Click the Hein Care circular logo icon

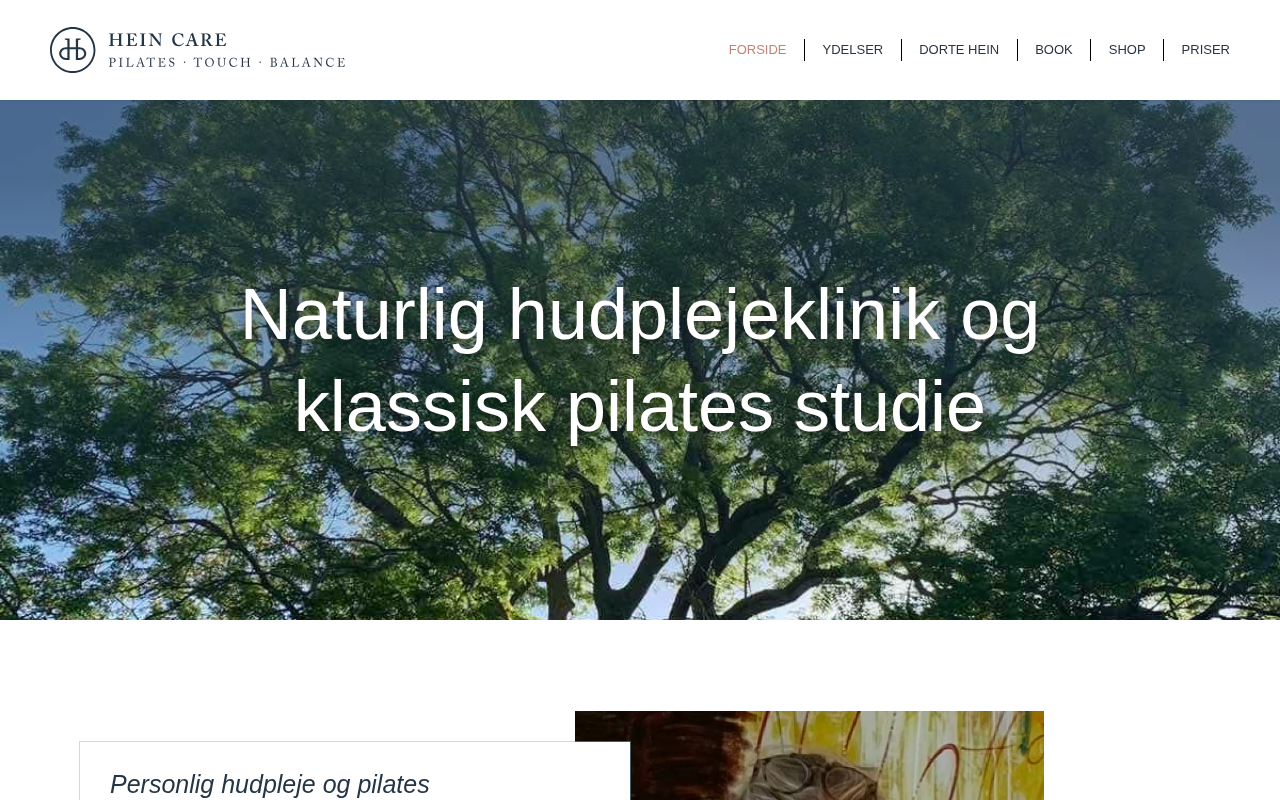pyautogui.click(x=73, y=50)
